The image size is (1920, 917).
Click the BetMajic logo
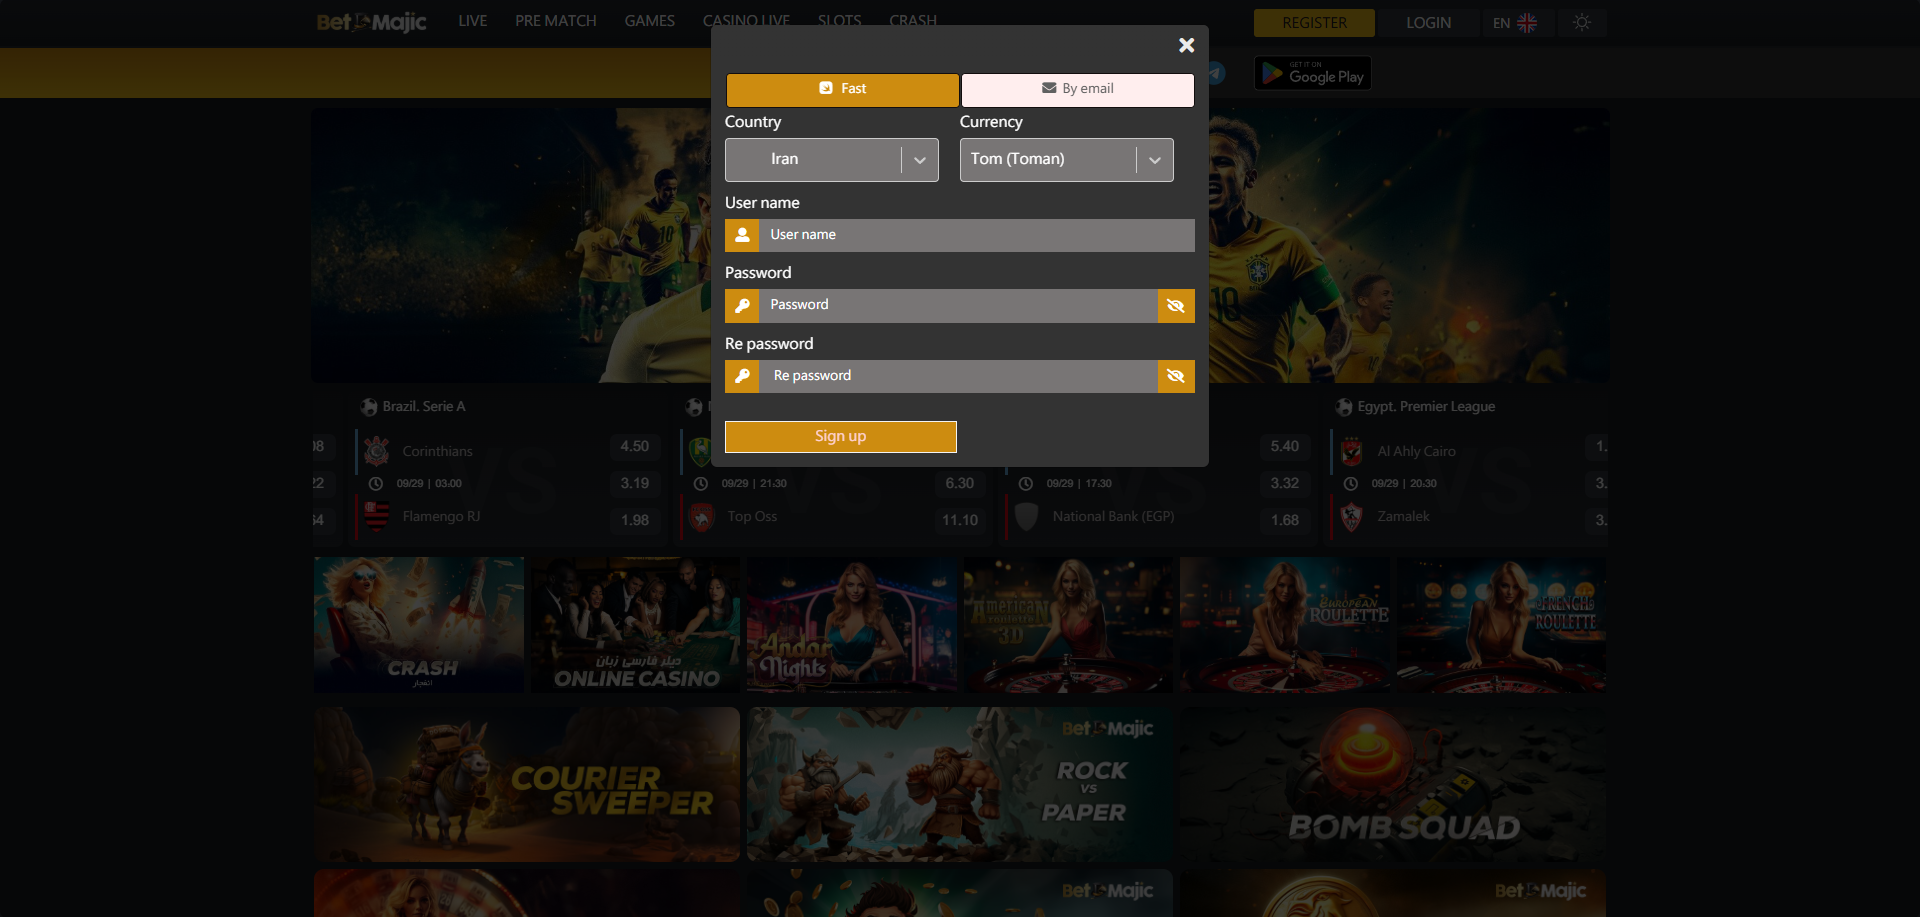click(x=371, y=22)
